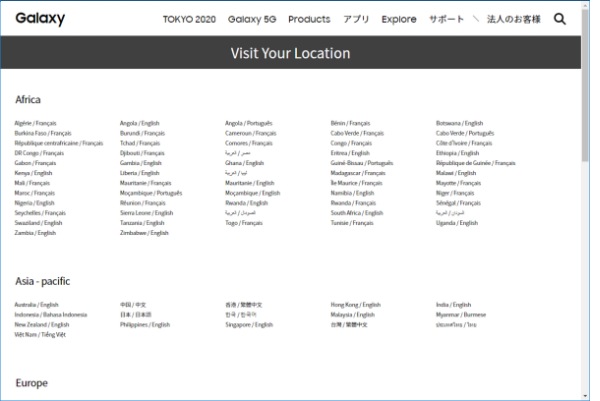The height and width of the screenshot is (401, 600).
Task: Open the Explore menu
Action: coord(399,19)
